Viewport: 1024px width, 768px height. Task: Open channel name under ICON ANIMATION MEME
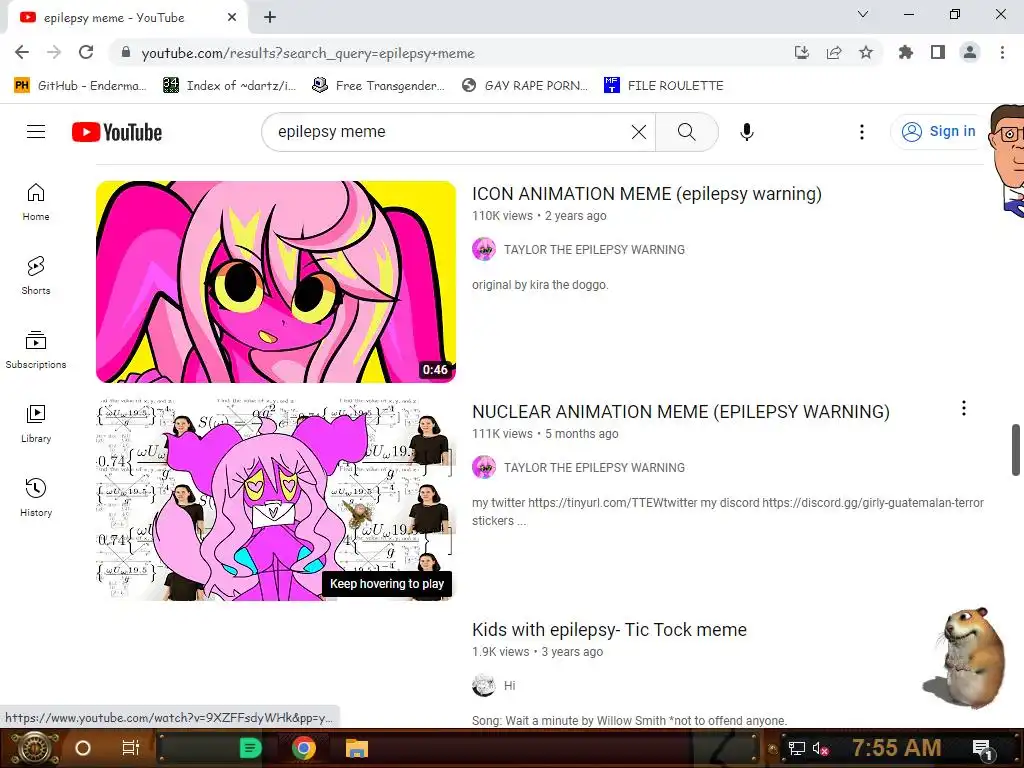[x=594, y=249]
